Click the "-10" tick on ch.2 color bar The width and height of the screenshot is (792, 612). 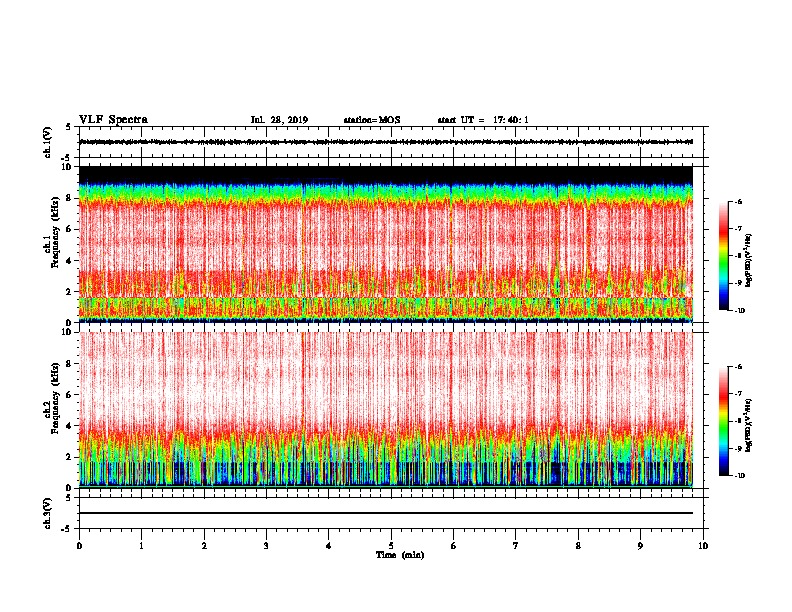tap(739, 476)
